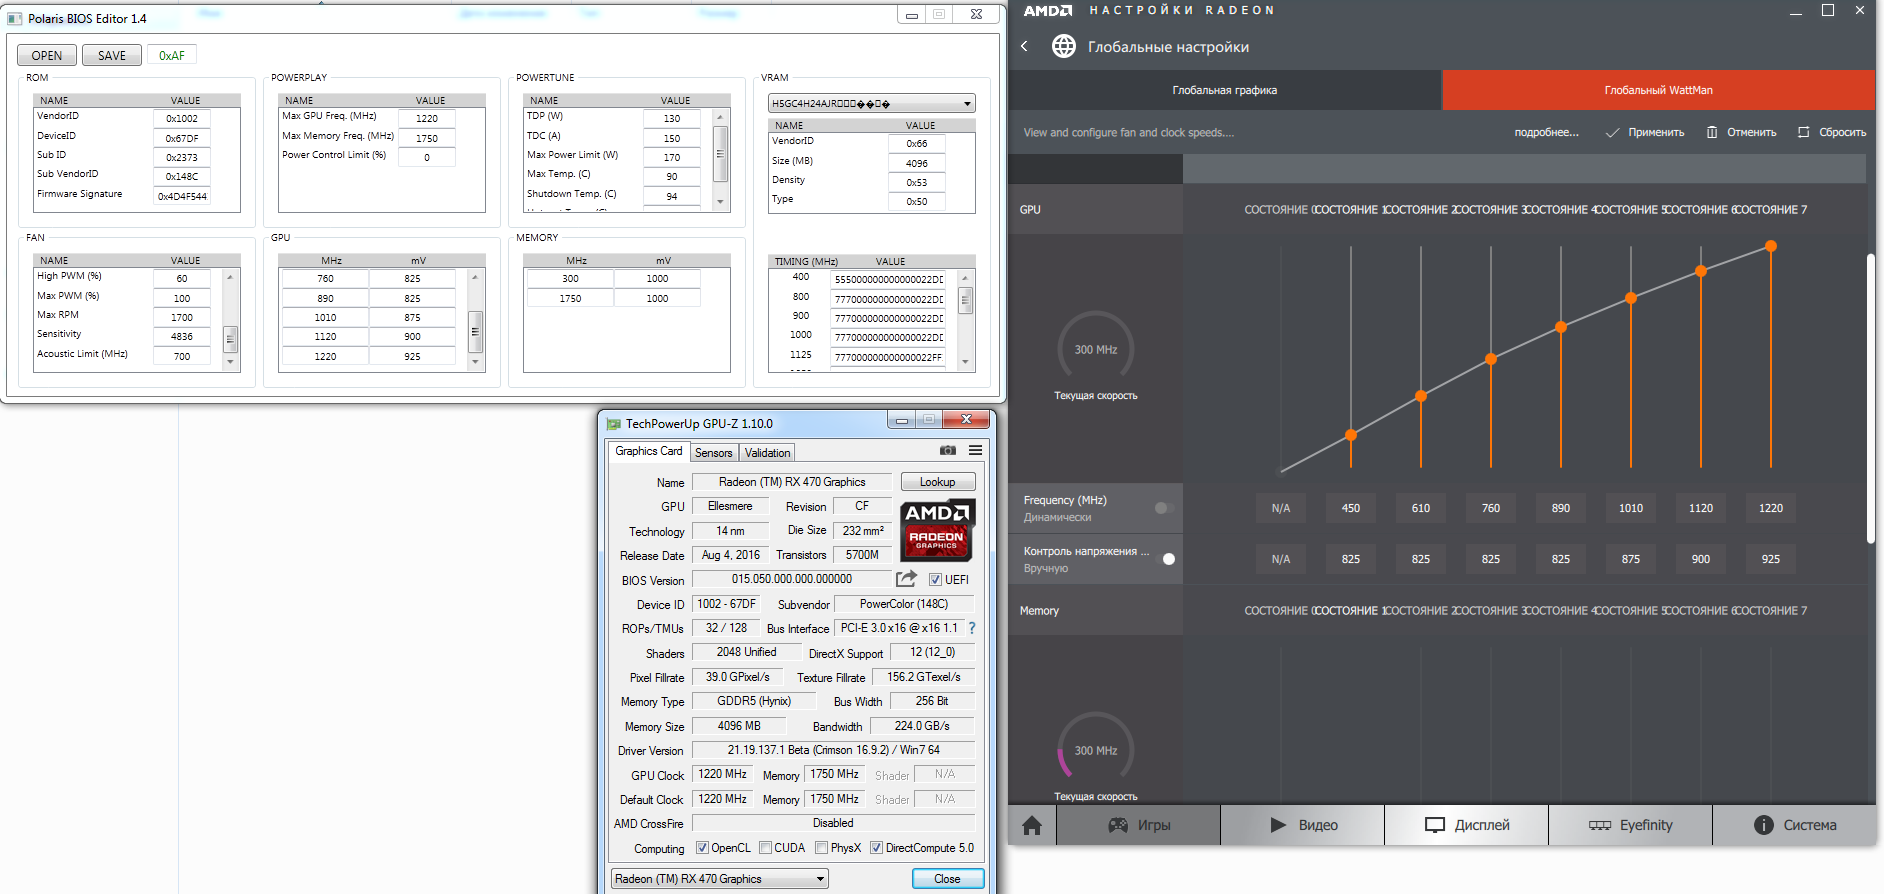Click the Max GPU Freq. value field

pos(427,118)
